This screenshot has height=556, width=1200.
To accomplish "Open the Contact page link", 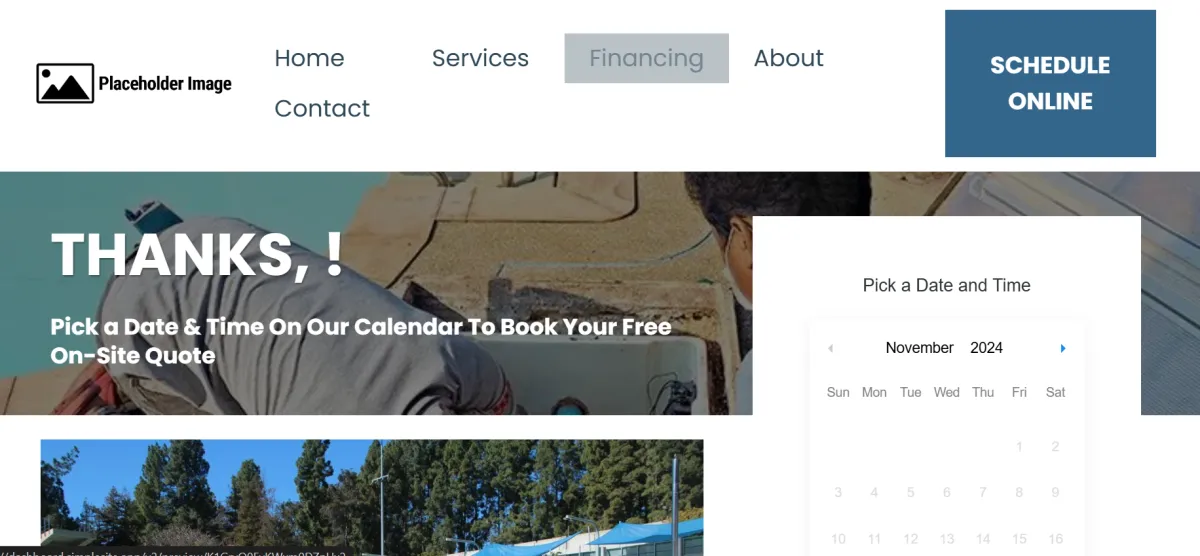I will coord(322,108).
